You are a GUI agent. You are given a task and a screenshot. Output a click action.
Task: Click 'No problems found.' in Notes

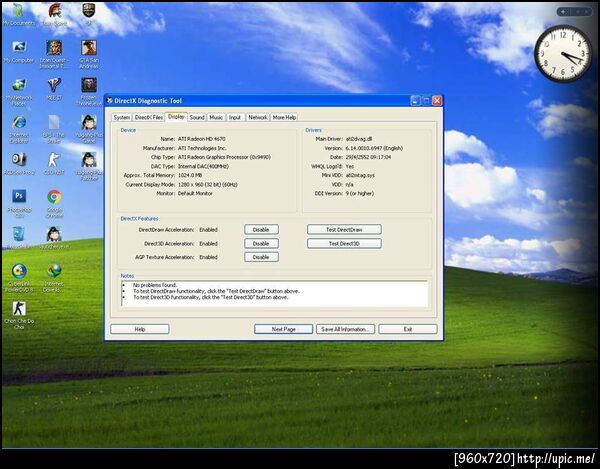pyautogui.click(x=155, y=285)
